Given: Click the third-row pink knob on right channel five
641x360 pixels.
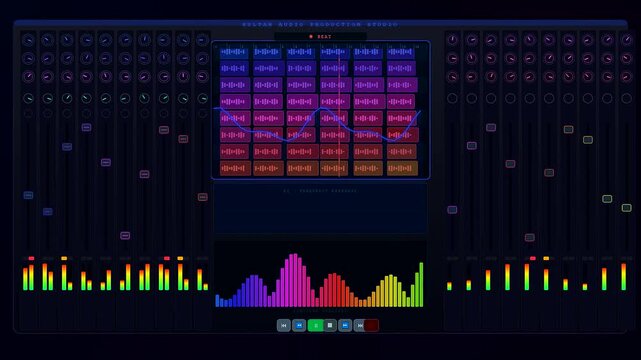Looking at the screenshot, I should (x=530, y=76).
